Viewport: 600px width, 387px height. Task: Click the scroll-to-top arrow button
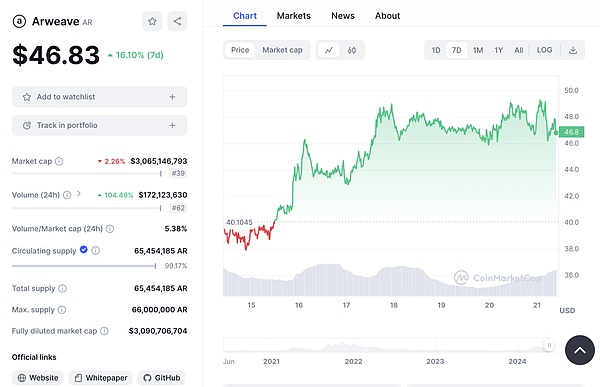[x=580, y=350]
